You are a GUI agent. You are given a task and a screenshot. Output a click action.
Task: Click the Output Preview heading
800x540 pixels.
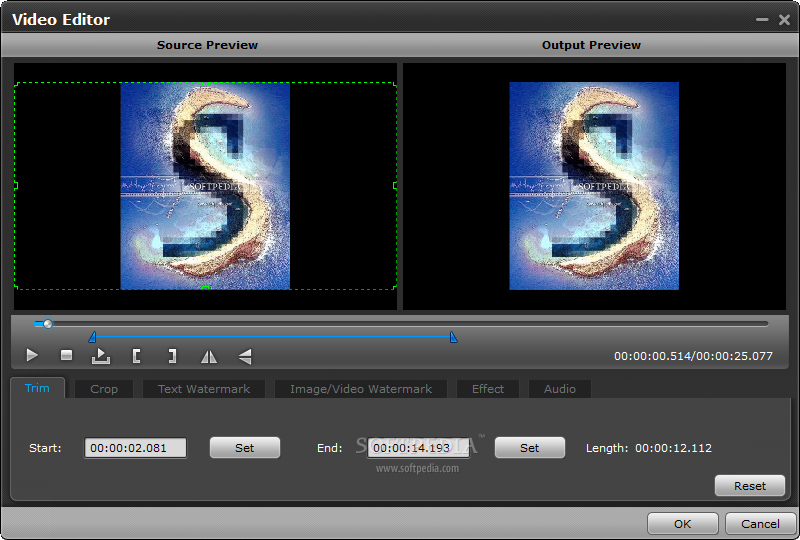pos(591,45)
